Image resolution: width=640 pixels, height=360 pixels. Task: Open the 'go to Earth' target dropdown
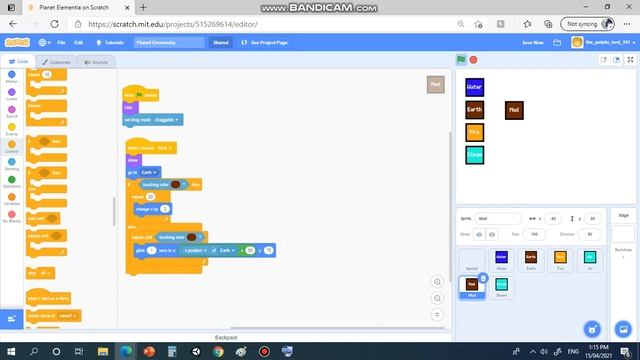149,172
